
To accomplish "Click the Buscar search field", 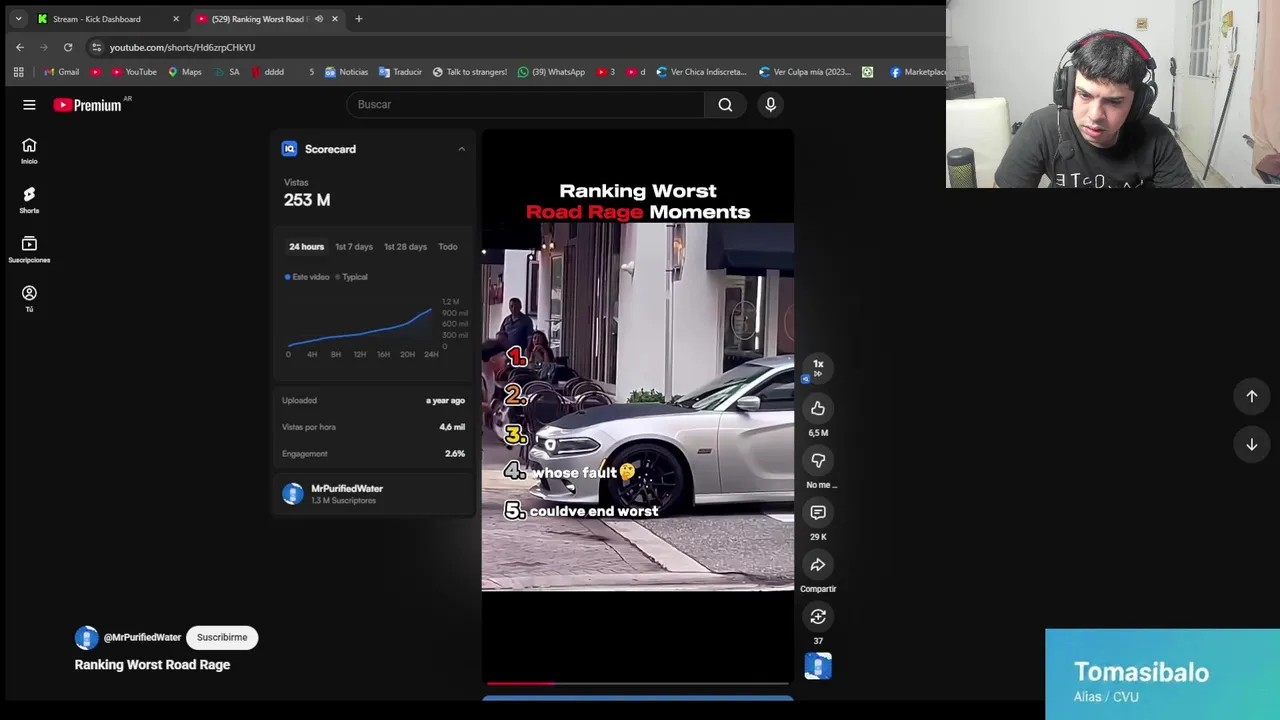I will [x=525, y=104].
